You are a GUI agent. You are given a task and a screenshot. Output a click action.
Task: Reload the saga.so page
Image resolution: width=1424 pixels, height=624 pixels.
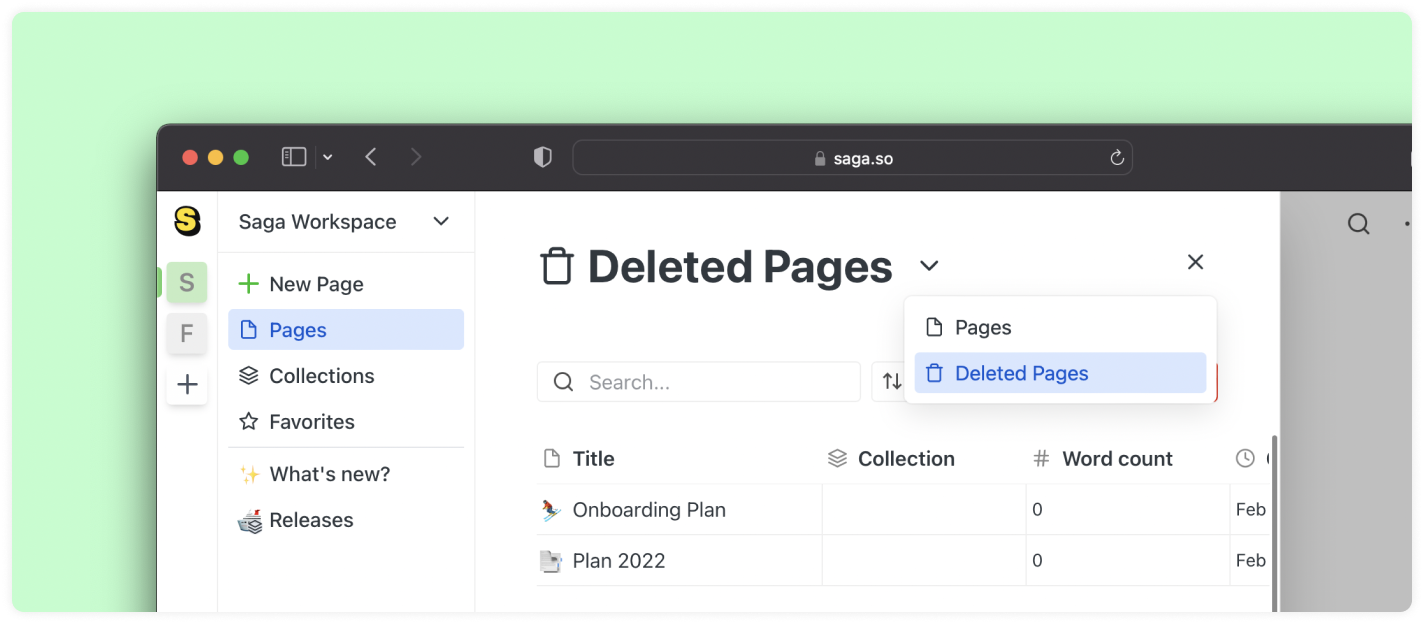click(1117, 158)
